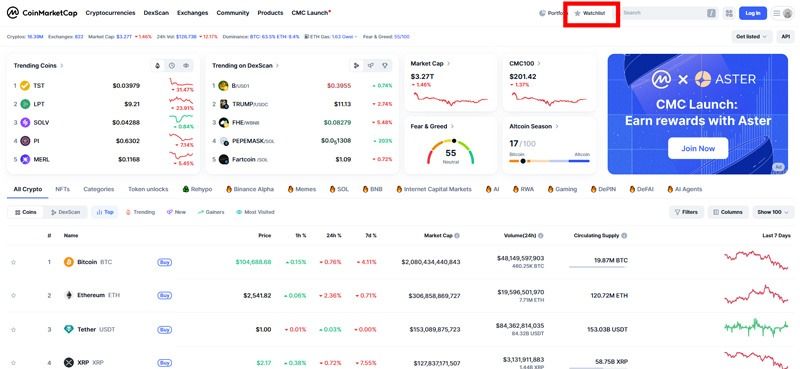The height and width of the screenshot is (369, 800).
Task: Click the info icon next to Circulating Supply column
Action: [624, 236]
